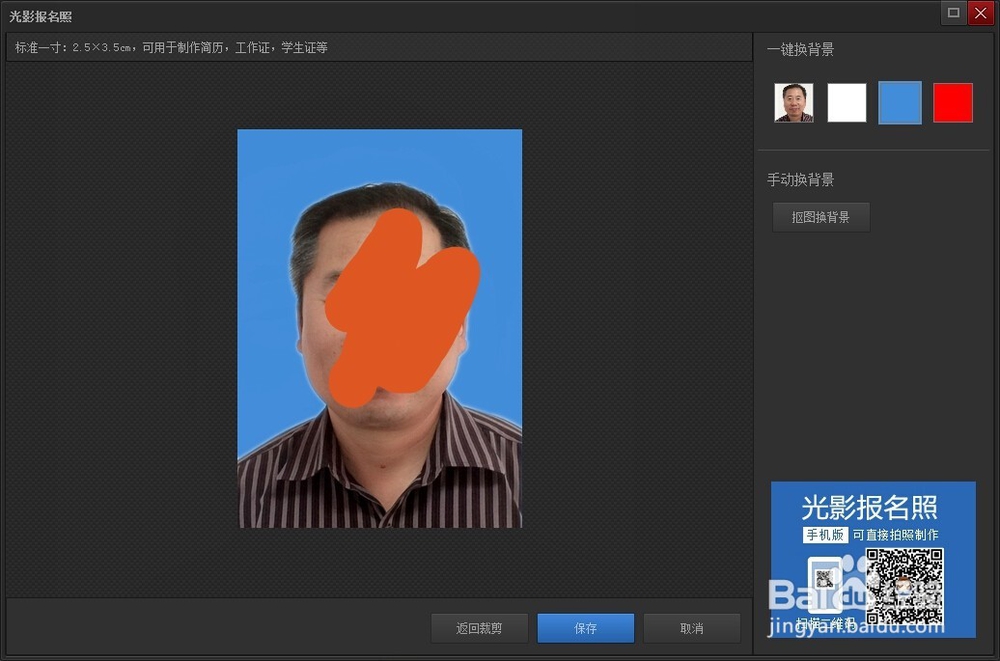Choose the blue background swatch
The image size is (1000, 661).
point(900,102)
